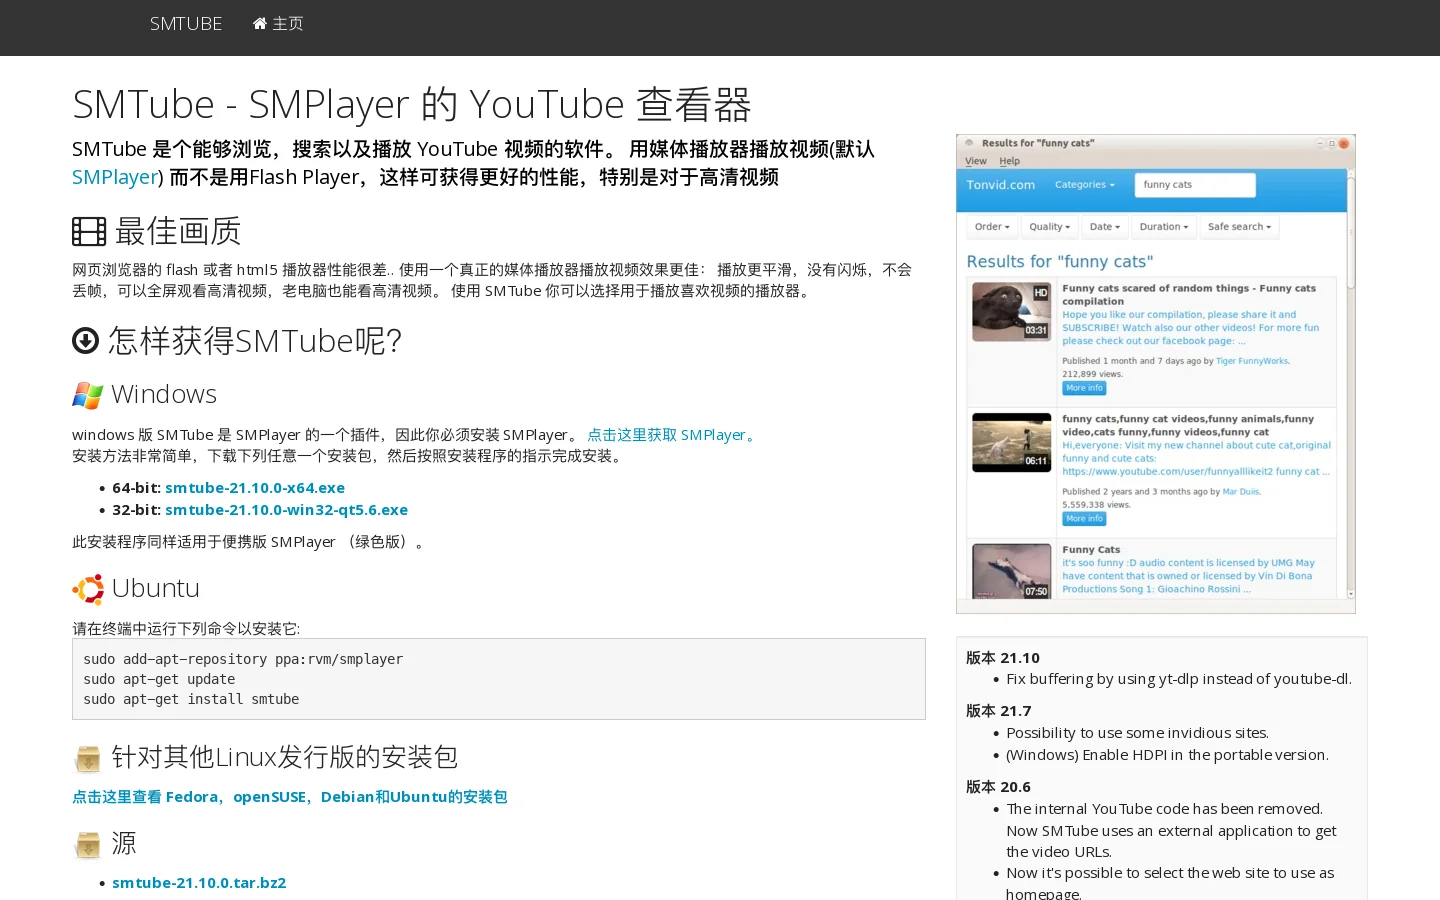Click the download arrow icon beside 怎样获得SMTube呢

(85, 341)
